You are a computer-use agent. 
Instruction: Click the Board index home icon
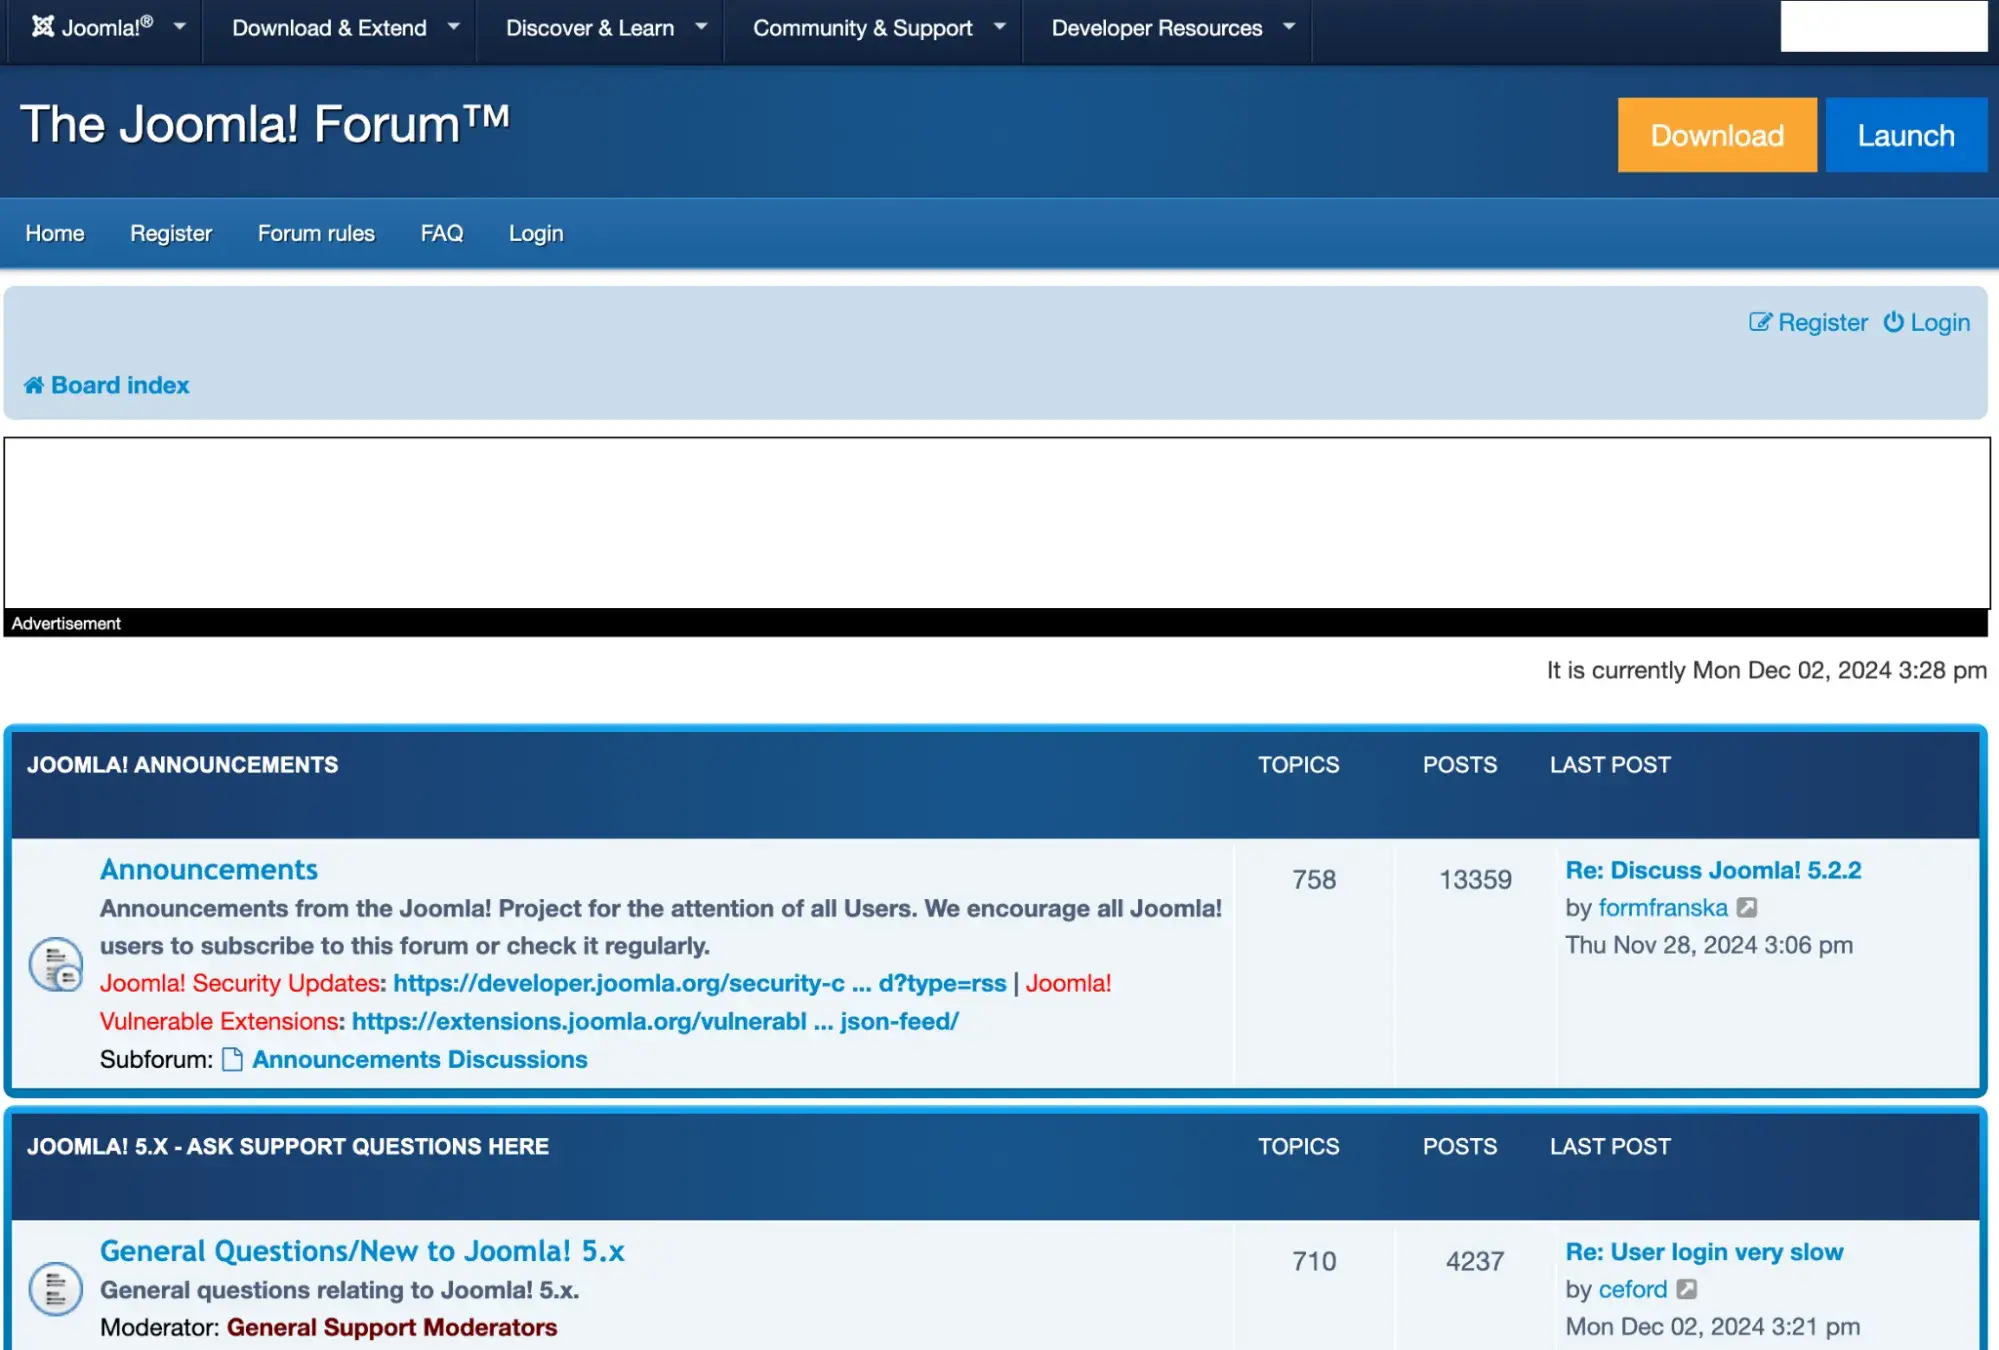click(34, 385)
